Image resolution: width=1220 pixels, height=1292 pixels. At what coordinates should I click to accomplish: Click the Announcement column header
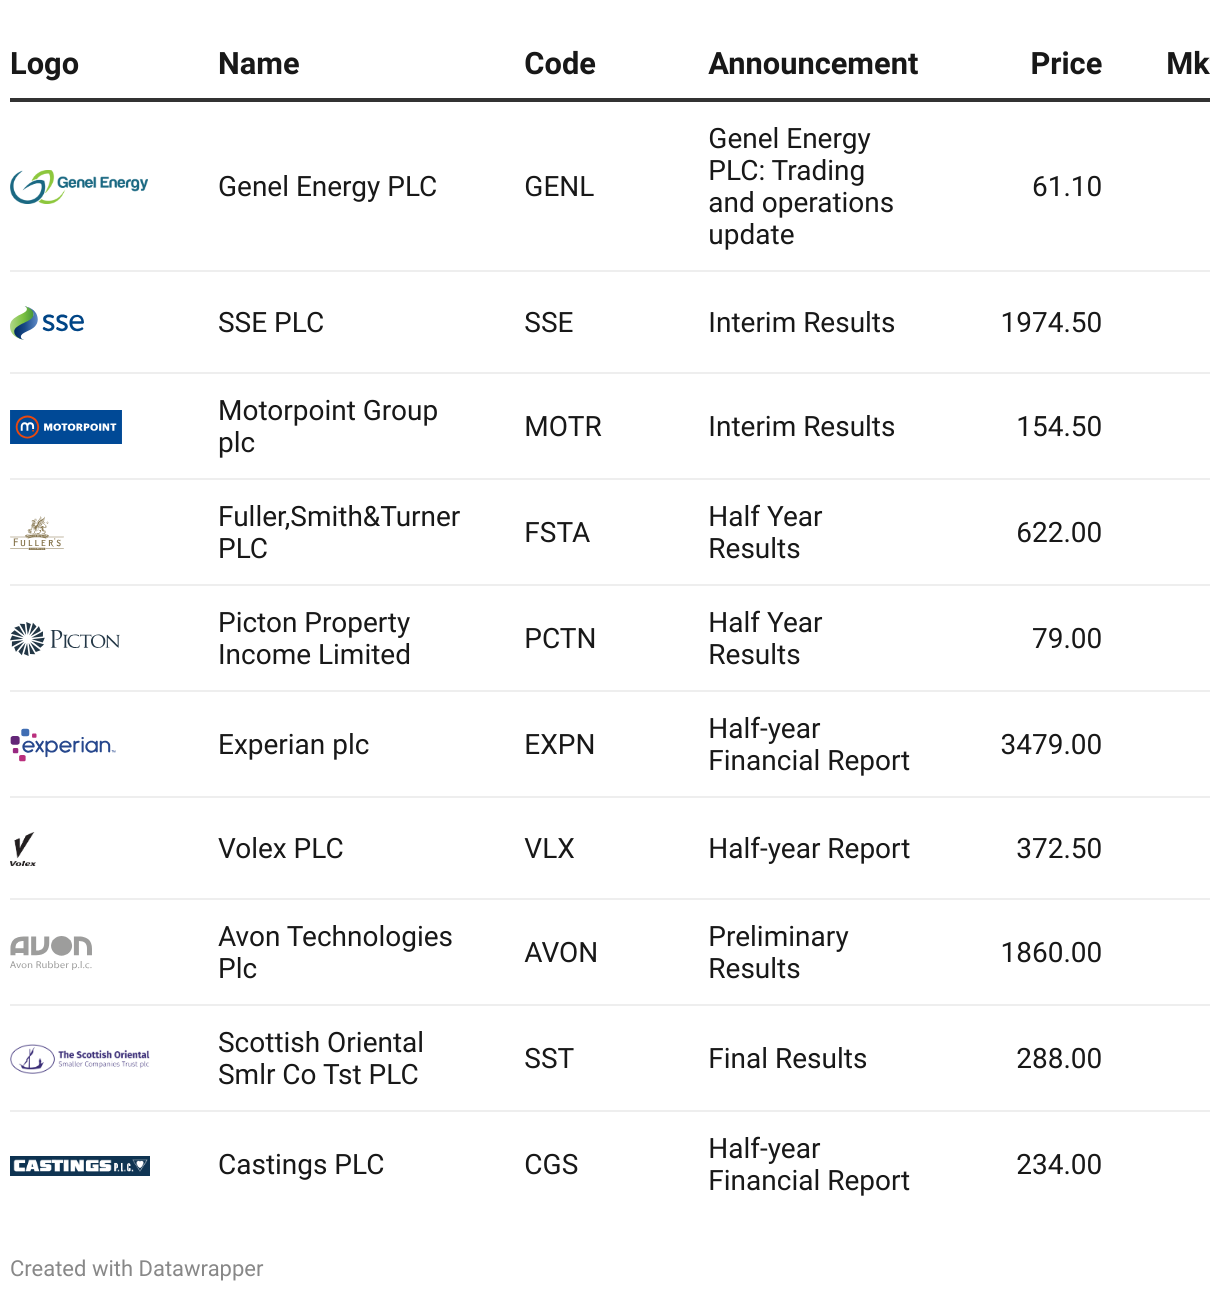(x=813, y=64)
